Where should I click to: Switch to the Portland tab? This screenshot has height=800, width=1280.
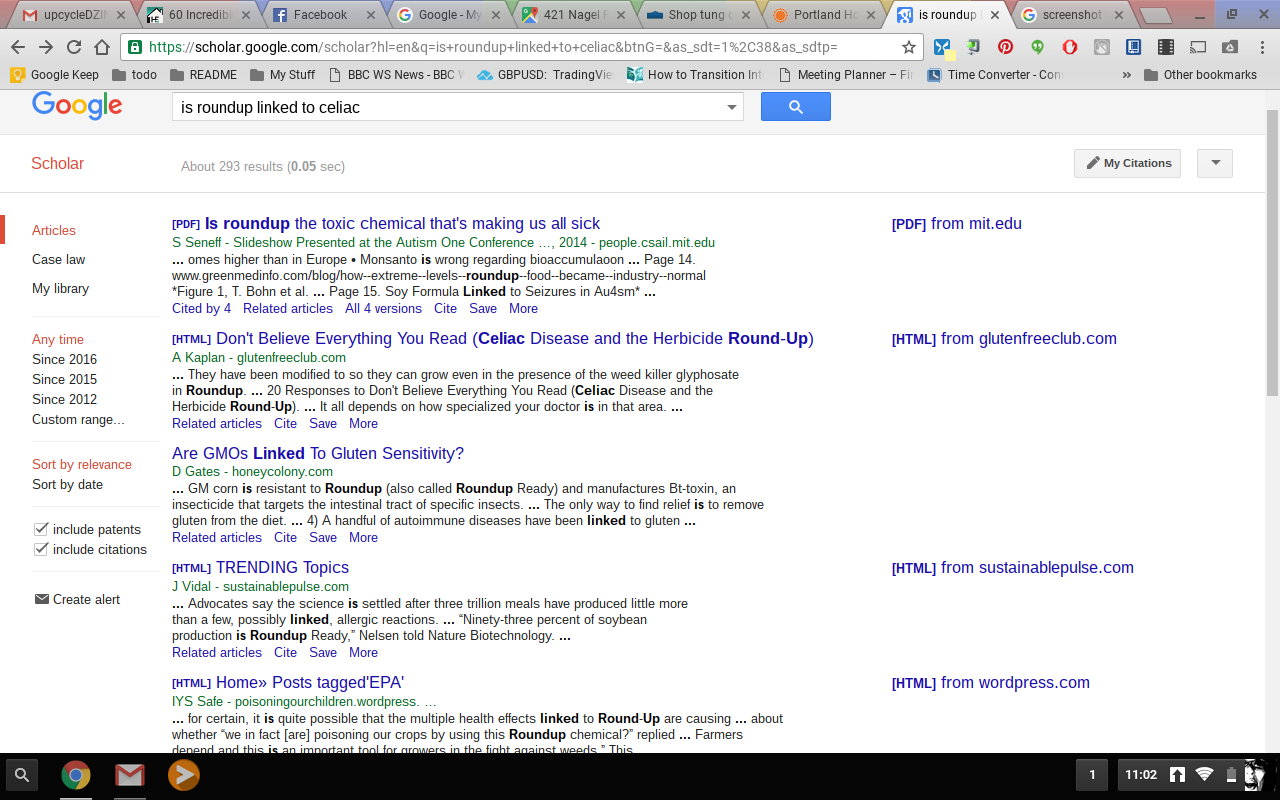click(x=823, y=15)
